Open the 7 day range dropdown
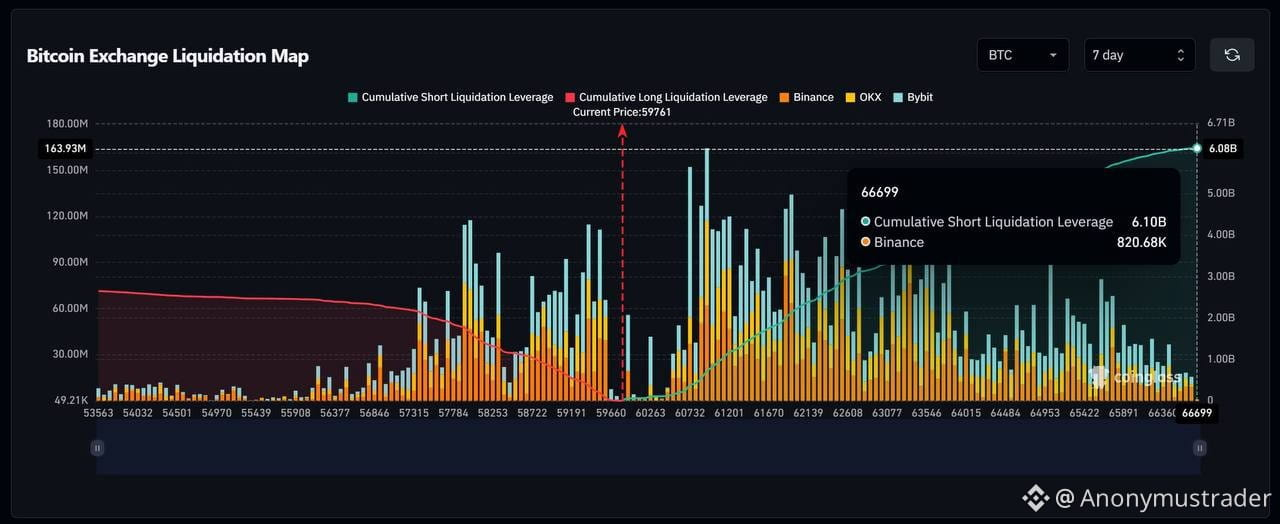This screenshot has width=1280, height=524. coord(1139,55)
